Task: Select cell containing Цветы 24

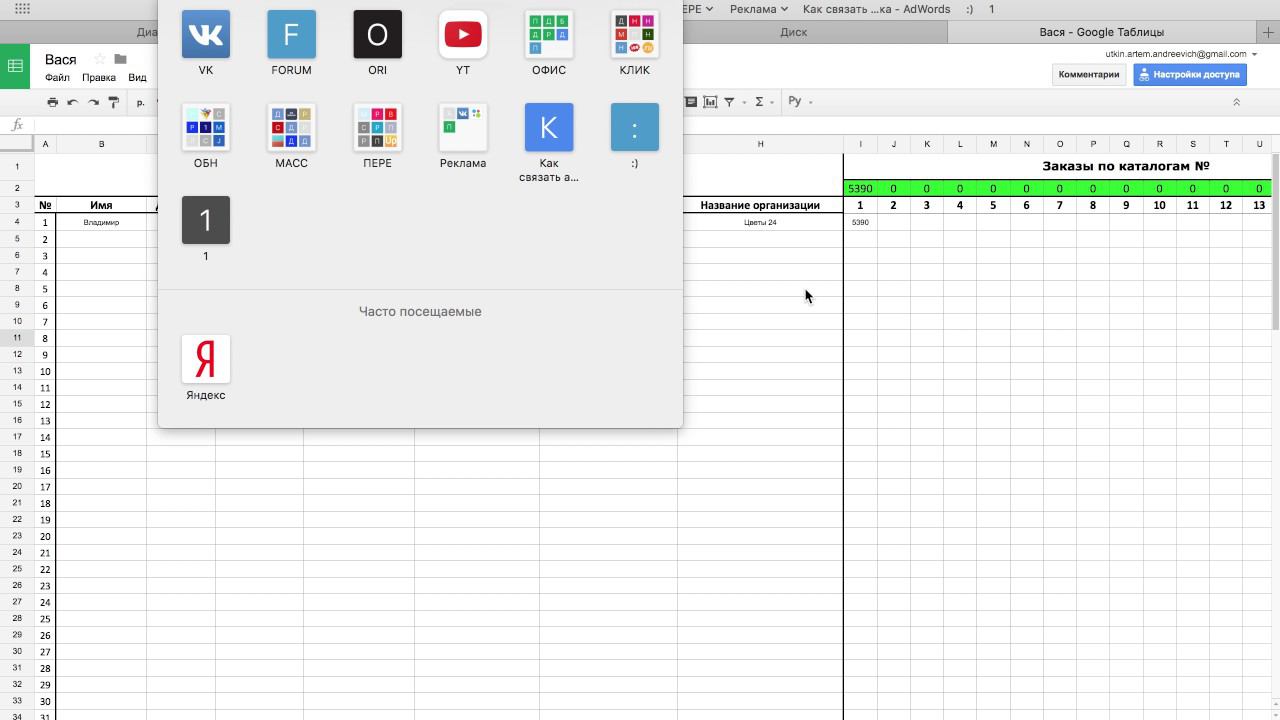Action: click(x=760, y=222)
